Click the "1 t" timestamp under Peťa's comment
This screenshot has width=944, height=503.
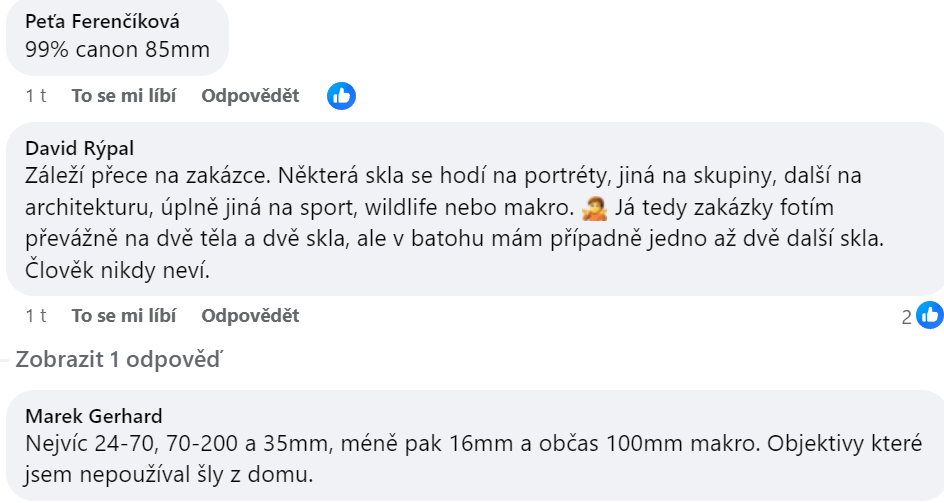36,96
